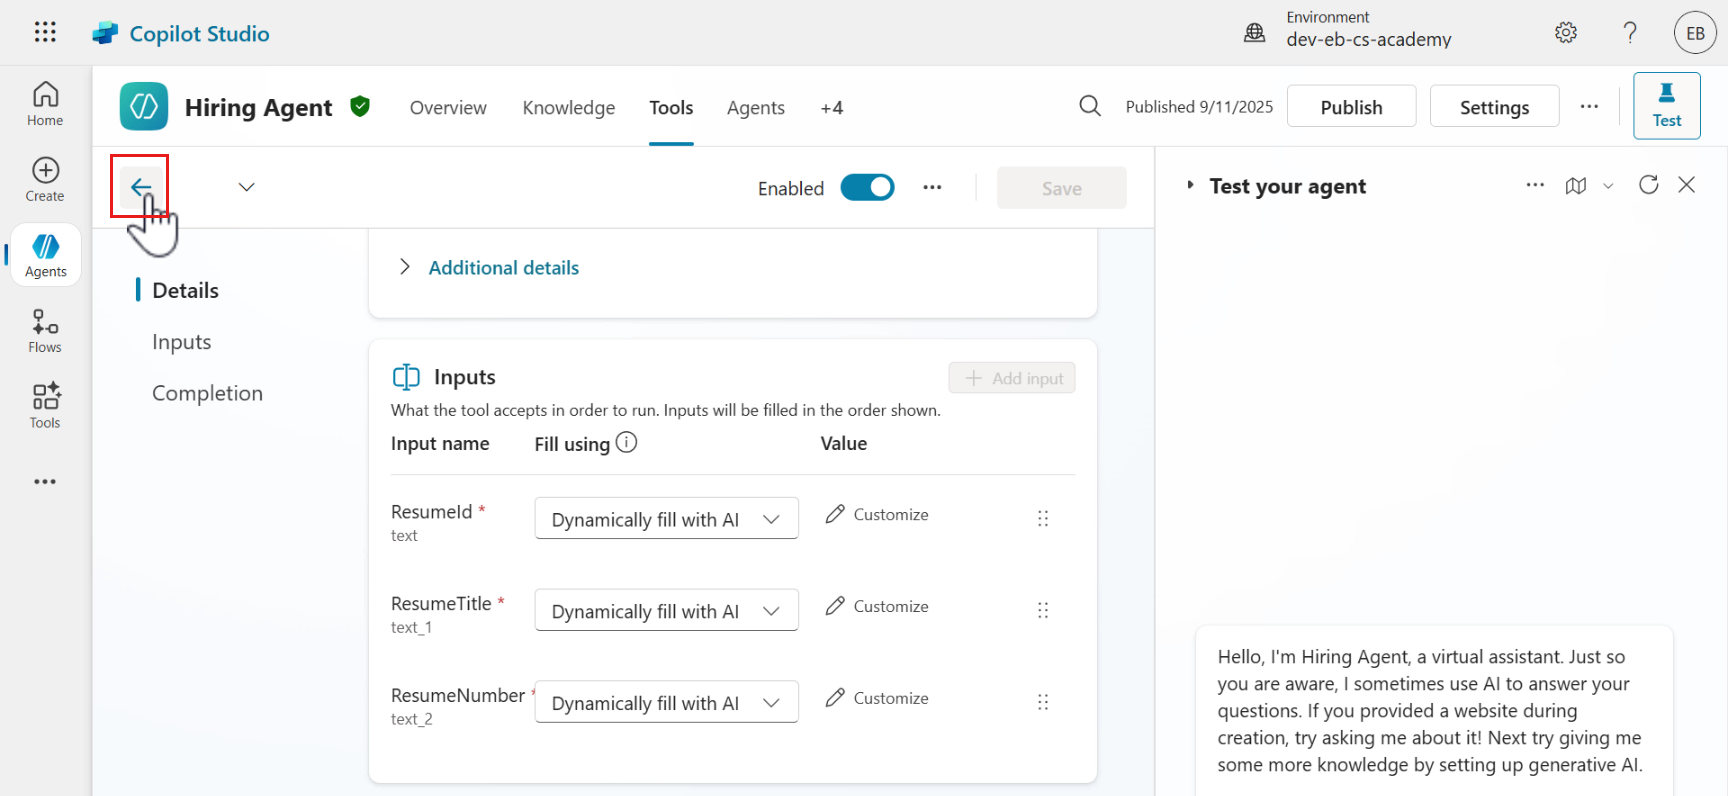This screenshot has height=796, width=1728.
Task: Open Create from left sidebar
Action: (x=45, y=180)
